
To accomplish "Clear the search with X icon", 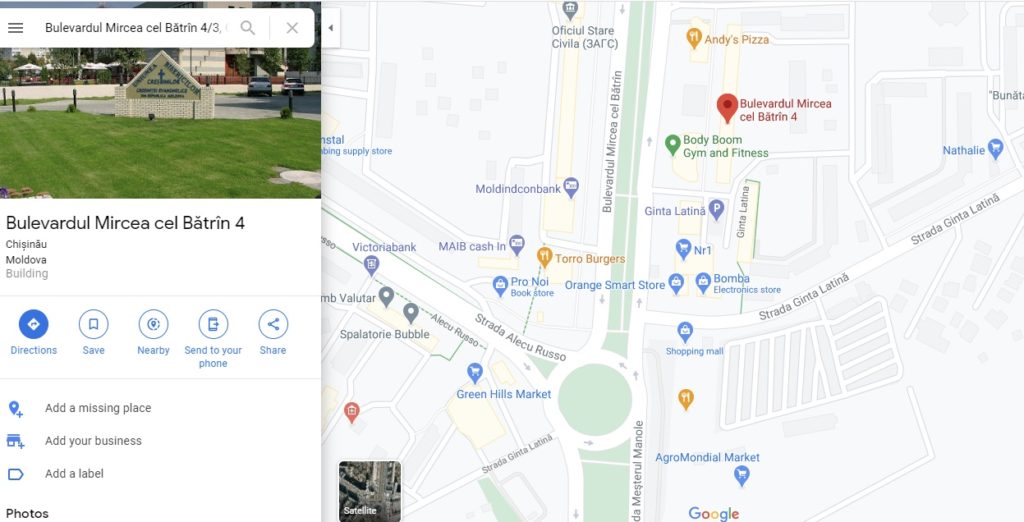I will pos(292,27).
